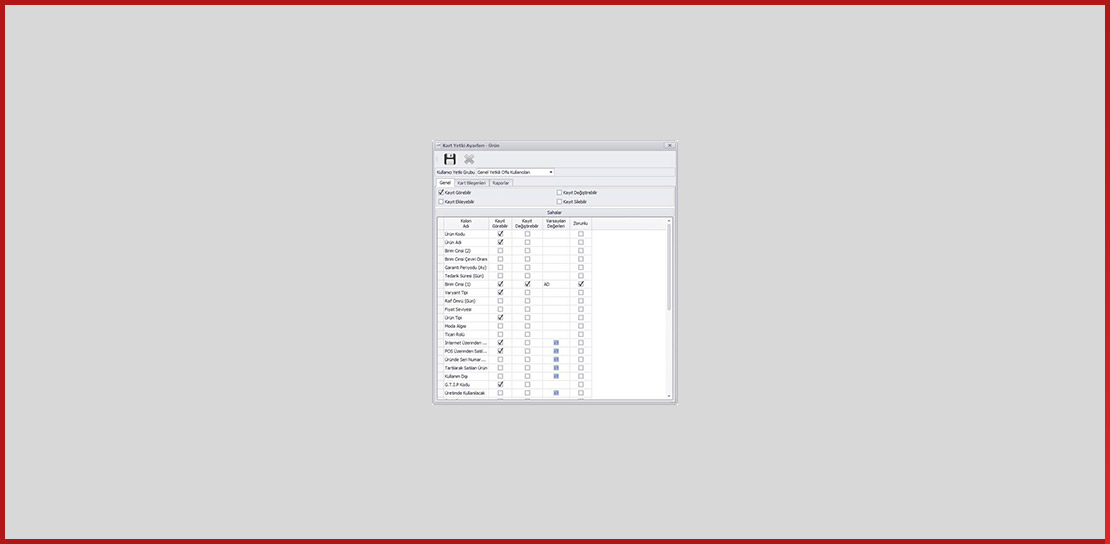Screen dimensions: 1110x544
Task: Enable the Kayıt Silebilir checkbox
Action: (559, 201)
